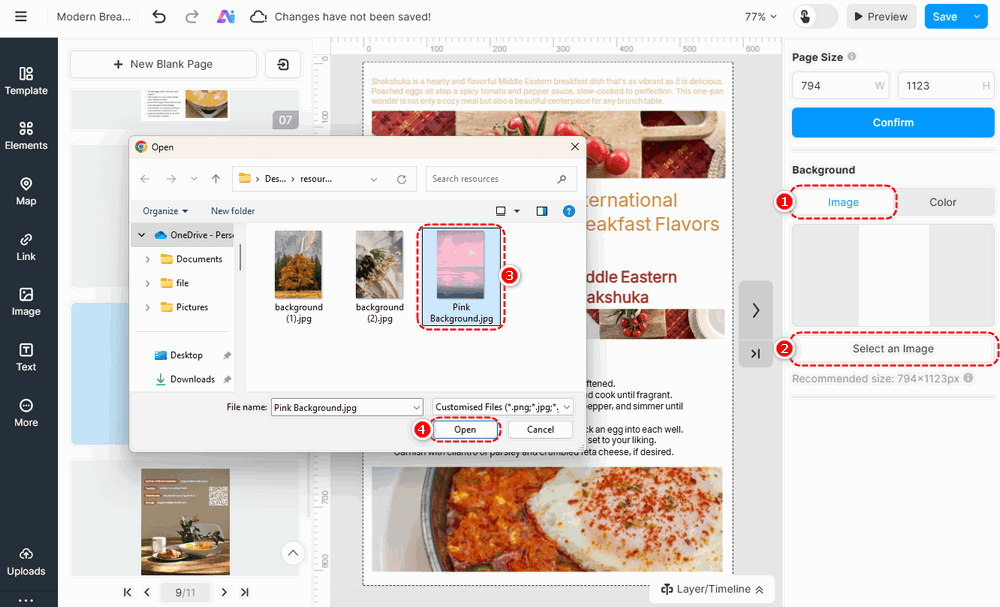Click the refresh icon in Open dialog
The image size is (1000, 607).
click(x=401, y=179)
